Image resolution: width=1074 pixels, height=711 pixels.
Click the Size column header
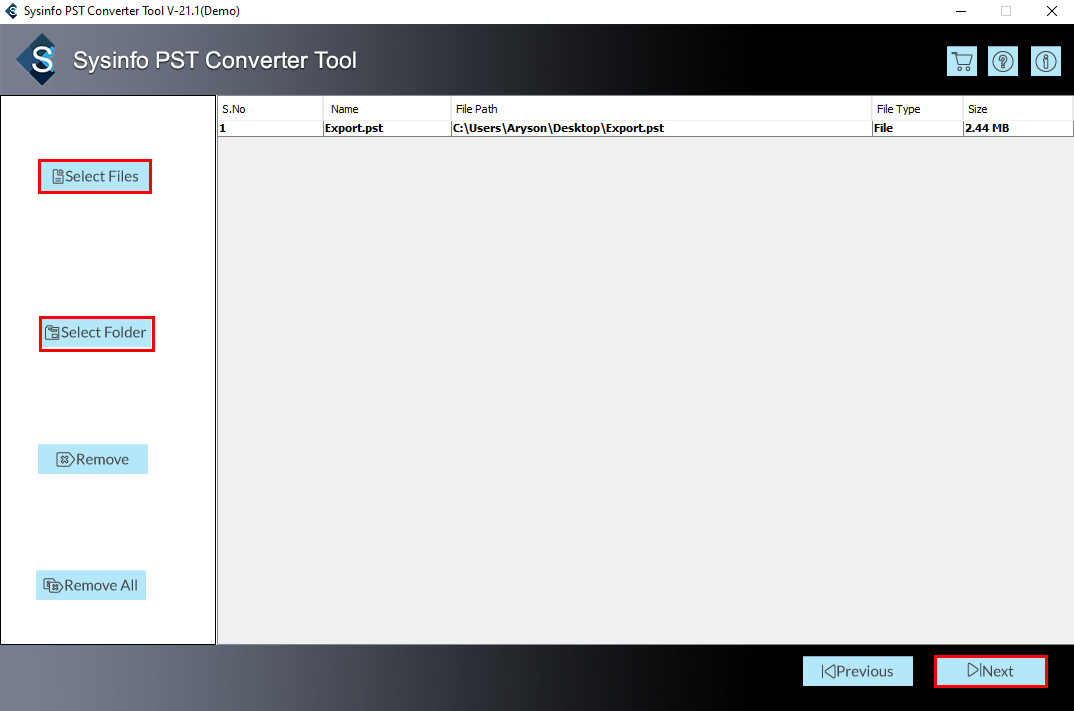1017,109
